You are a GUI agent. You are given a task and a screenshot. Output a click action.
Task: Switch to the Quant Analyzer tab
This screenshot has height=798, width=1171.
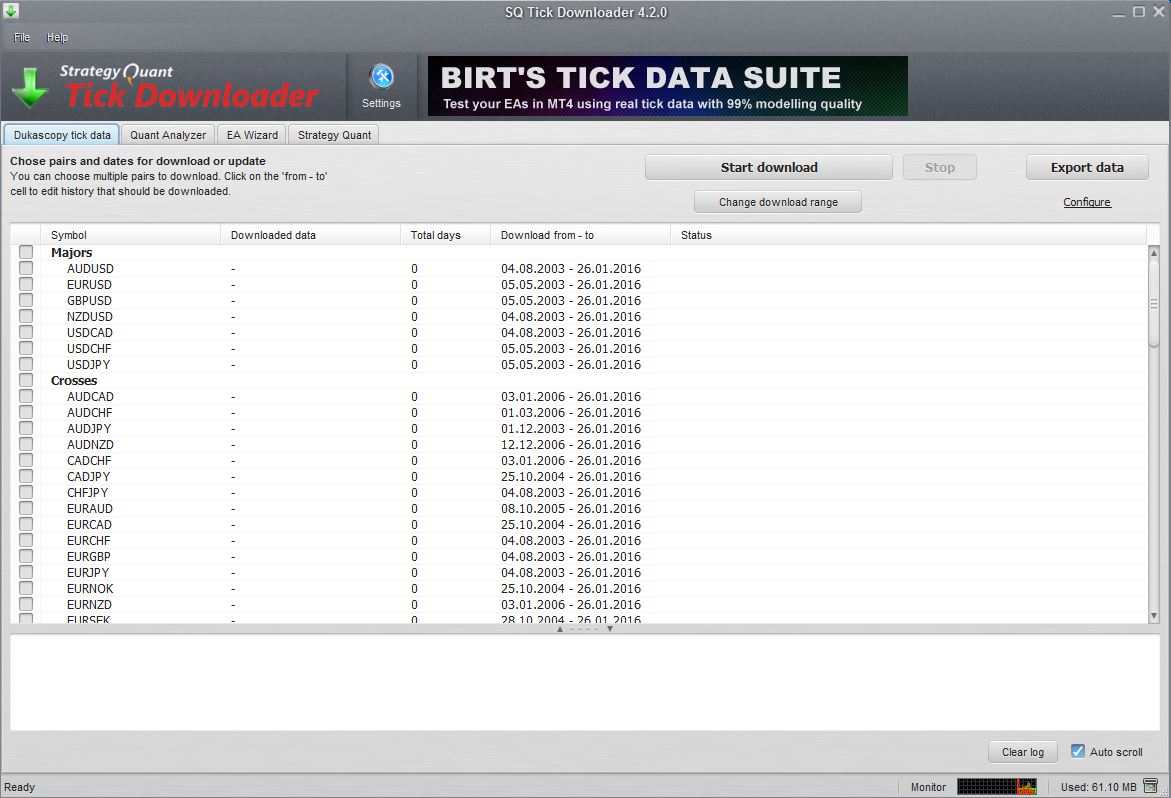167,133
